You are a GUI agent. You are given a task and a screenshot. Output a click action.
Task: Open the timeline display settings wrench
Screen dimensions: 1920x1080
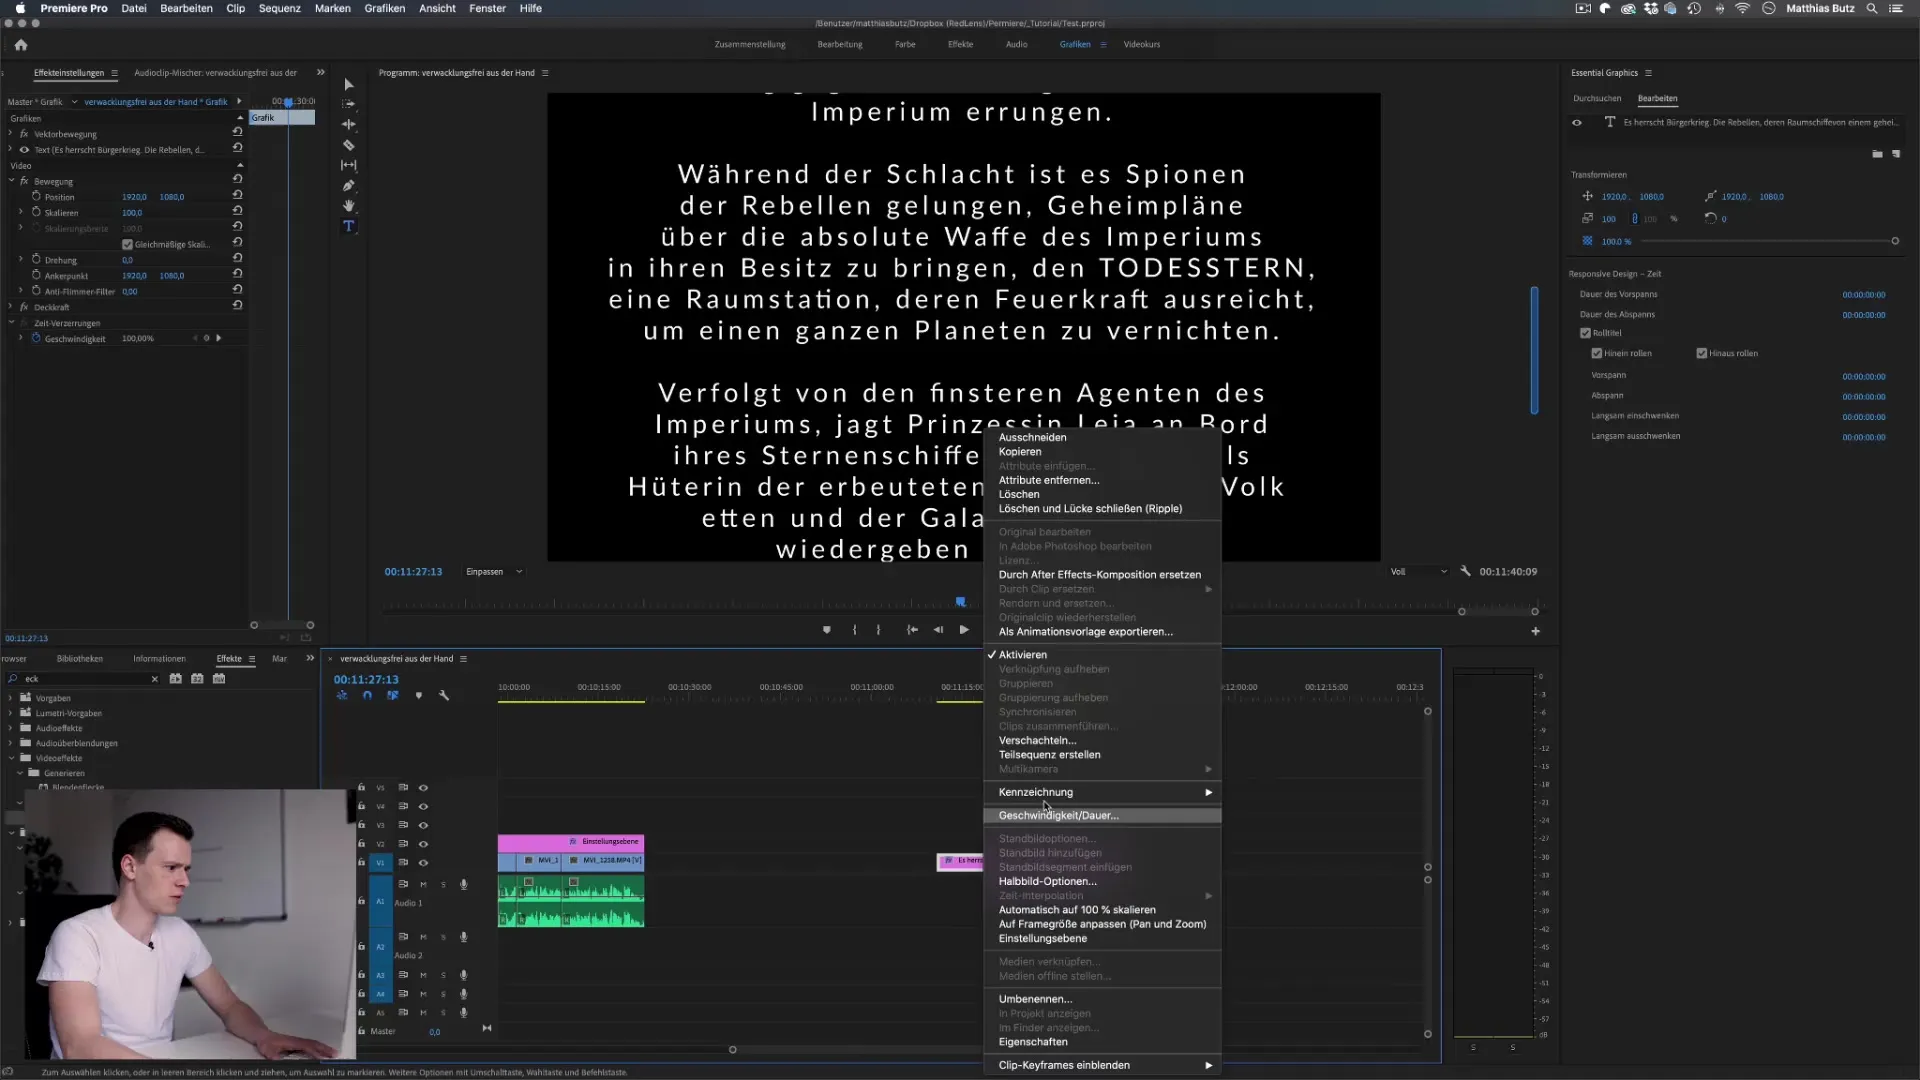click(444, 695)
